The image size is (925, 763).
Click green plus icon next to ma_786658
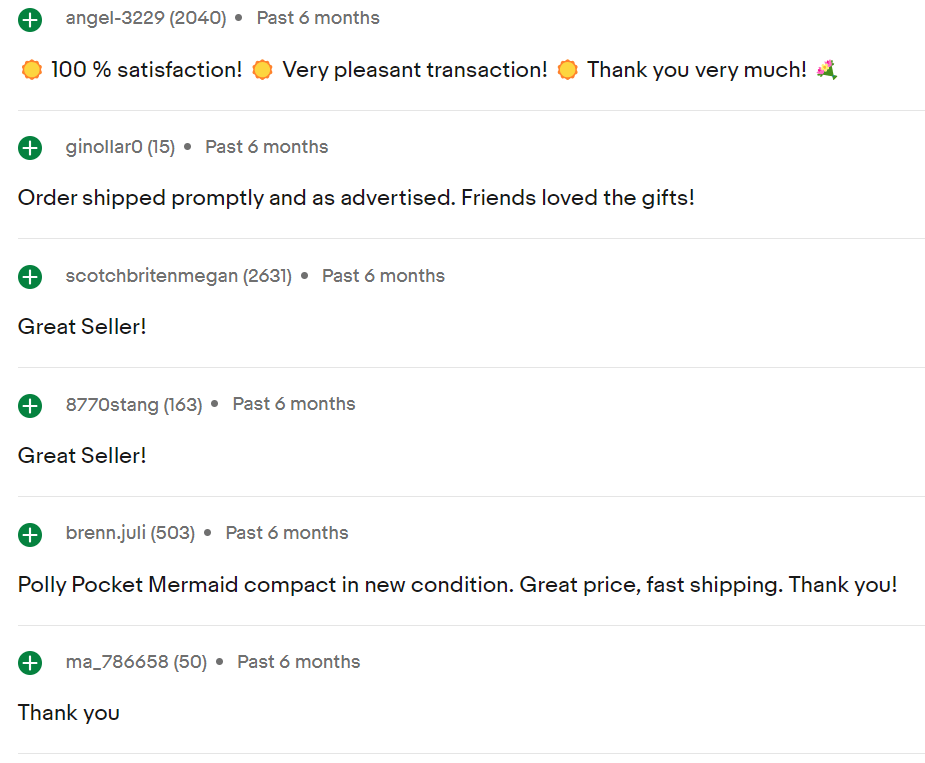pyautogui.click(x=30, y=663)
